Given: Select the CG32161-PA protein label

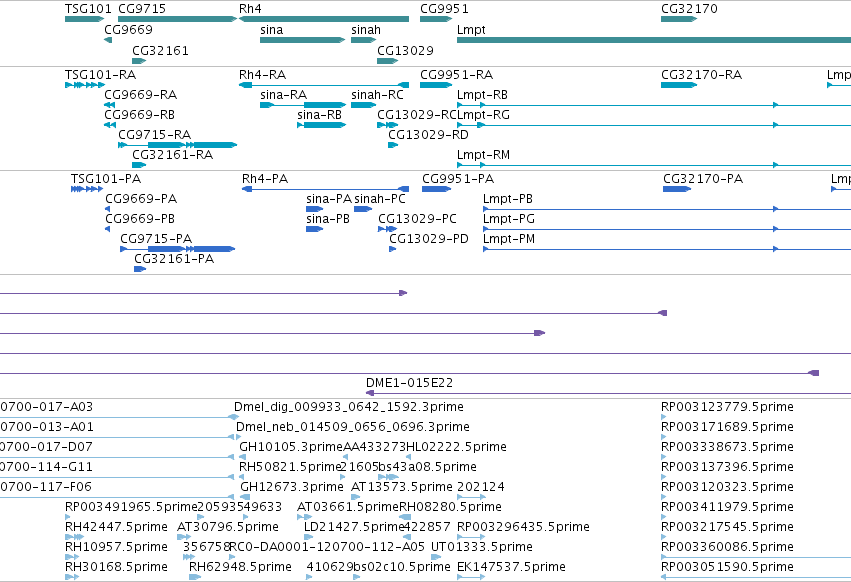Looking at the screenshot, I should (174, 260).
